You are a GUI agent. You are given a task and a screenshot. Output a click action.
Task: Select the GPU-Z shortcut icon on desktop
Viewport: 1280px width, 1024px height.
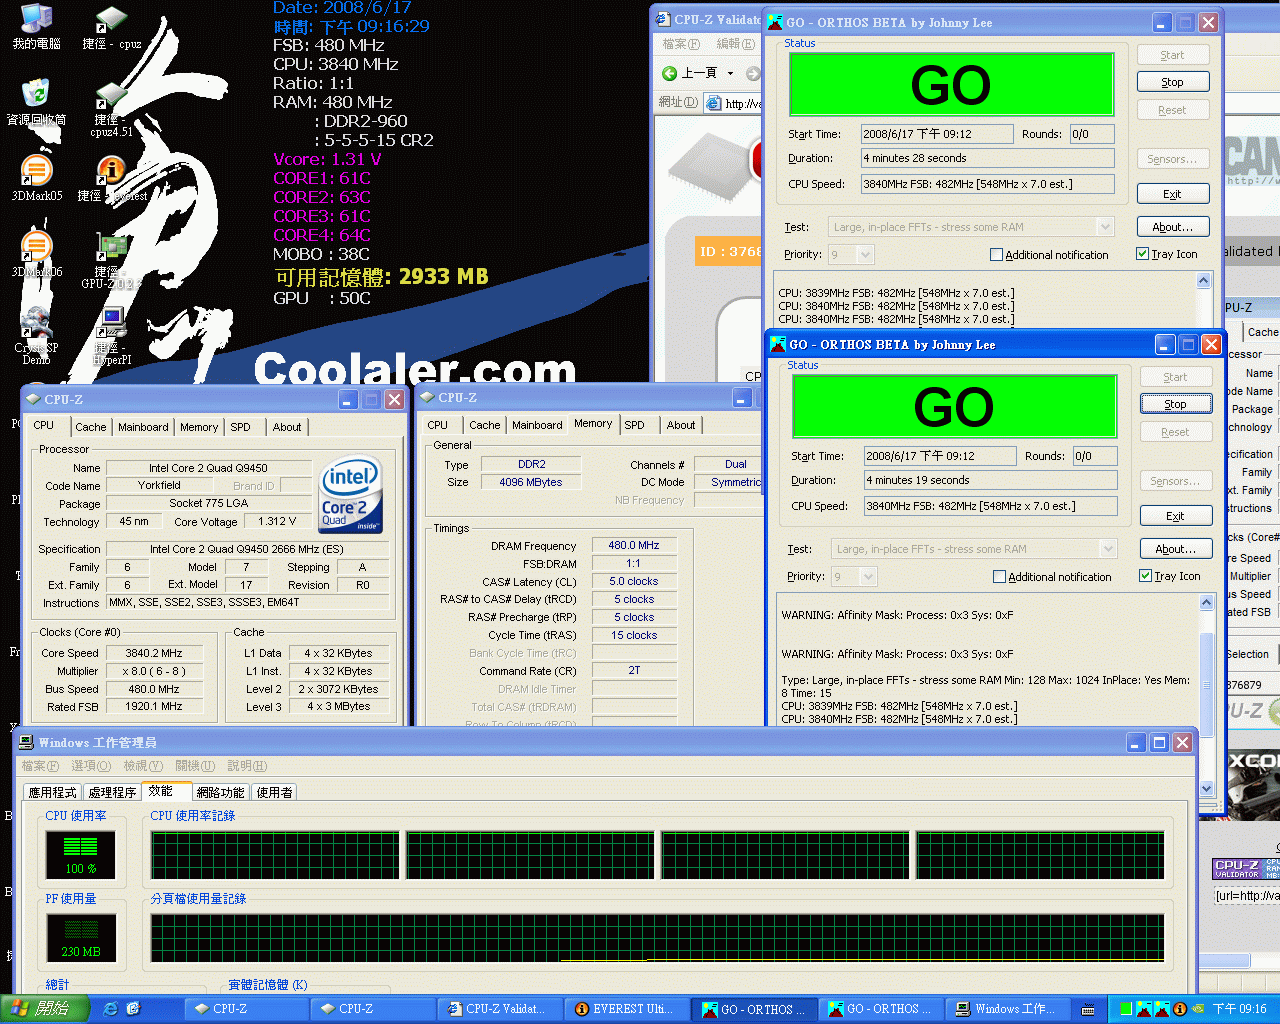[111, 260]
